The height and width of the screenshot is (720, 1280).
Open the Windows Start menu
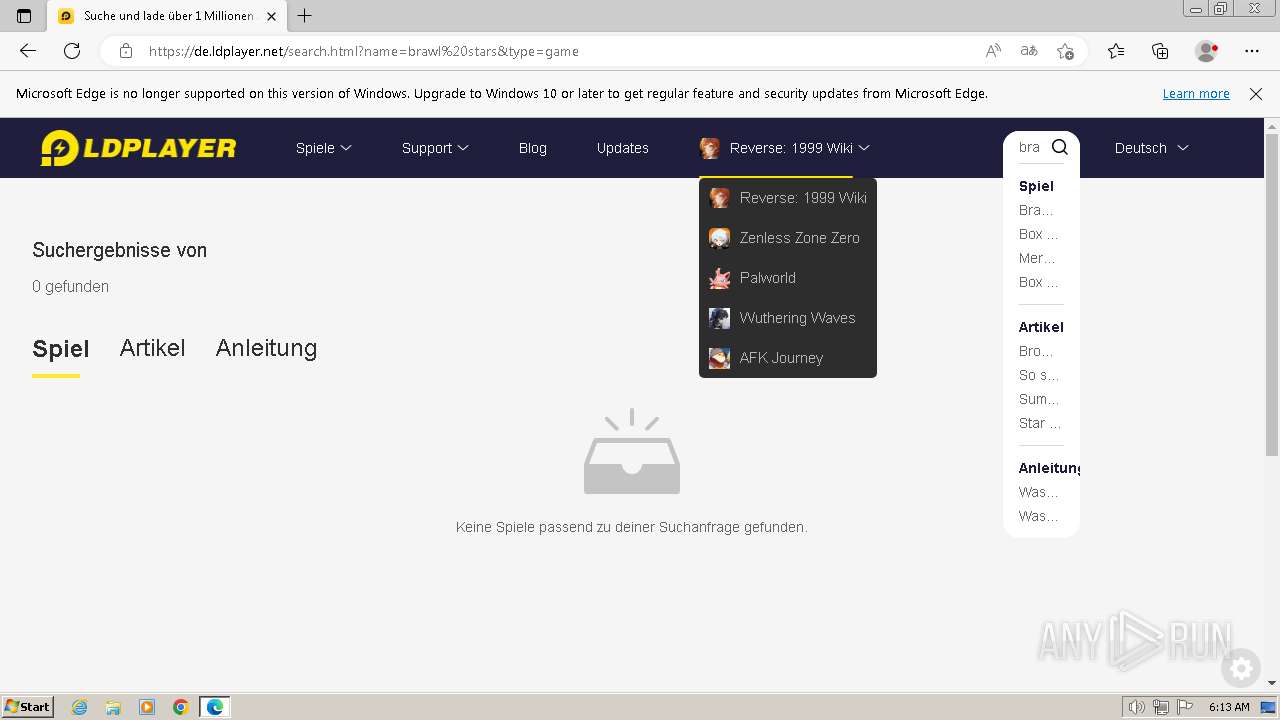coord(27,707)
